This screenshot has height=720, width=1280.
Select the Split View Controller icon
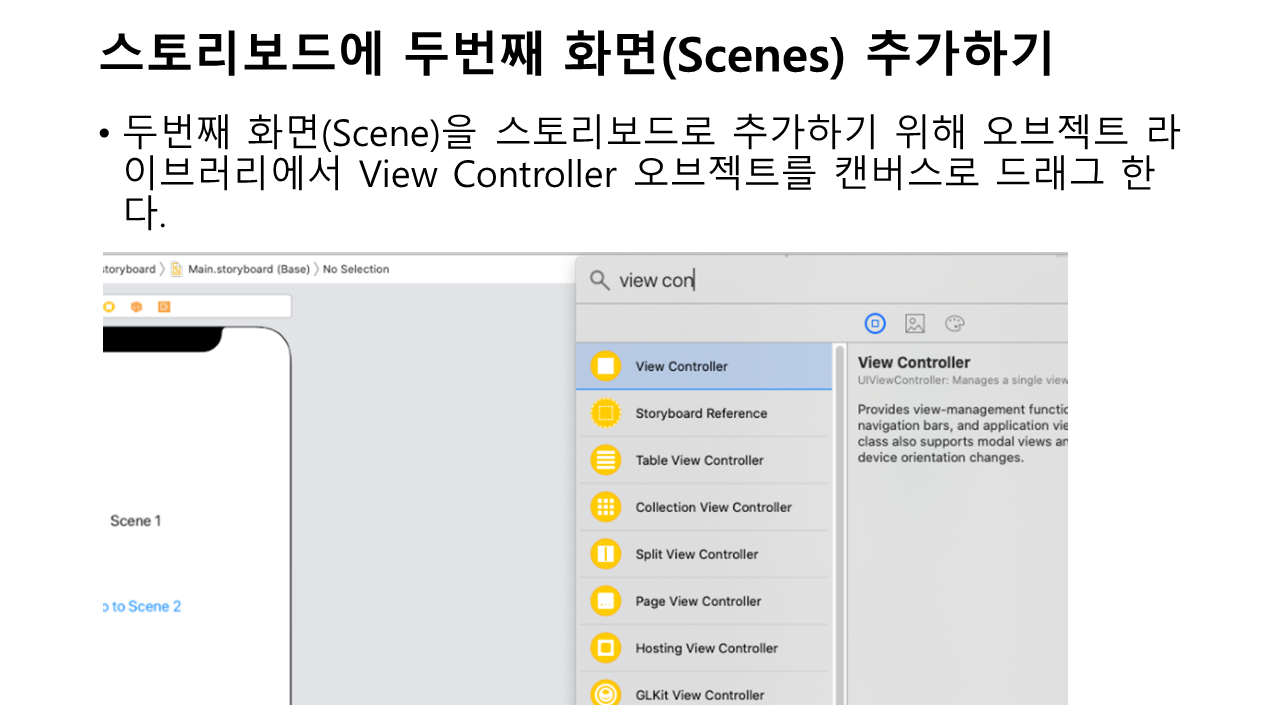(605, 554)
